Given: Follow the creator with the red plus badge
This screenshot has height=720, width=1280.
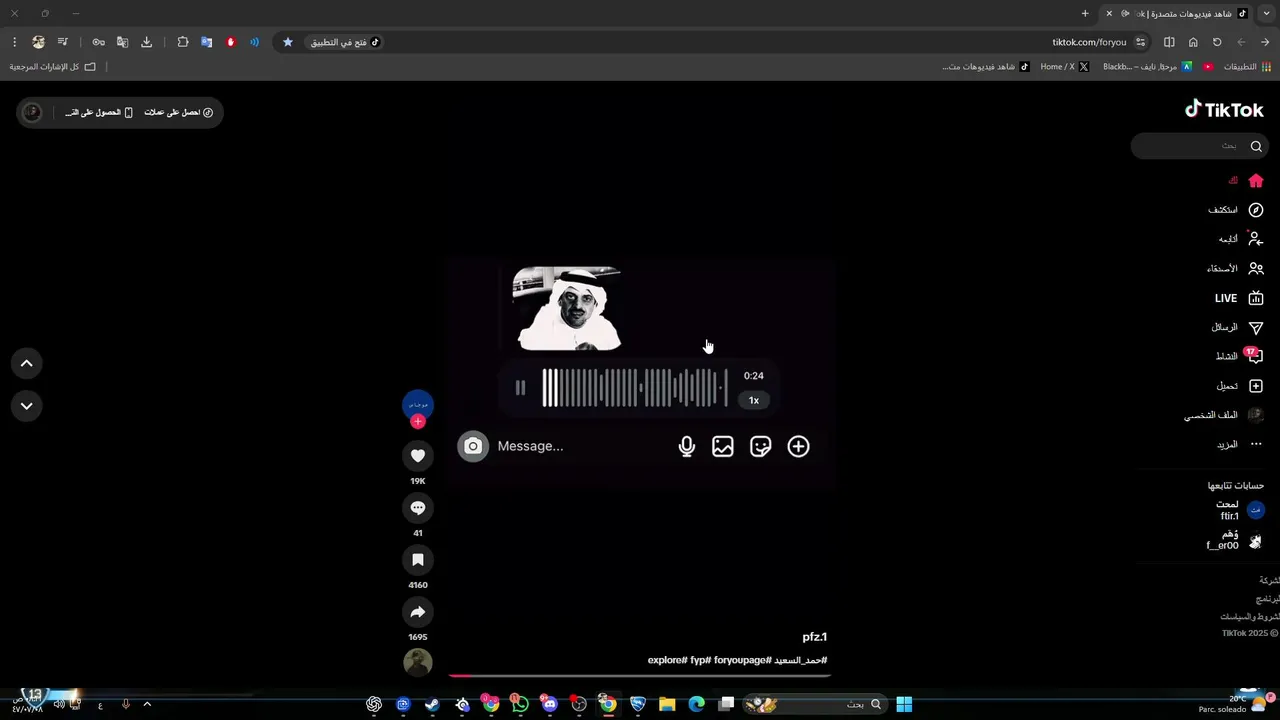Looking at the screenshot, I should [418, 422].
